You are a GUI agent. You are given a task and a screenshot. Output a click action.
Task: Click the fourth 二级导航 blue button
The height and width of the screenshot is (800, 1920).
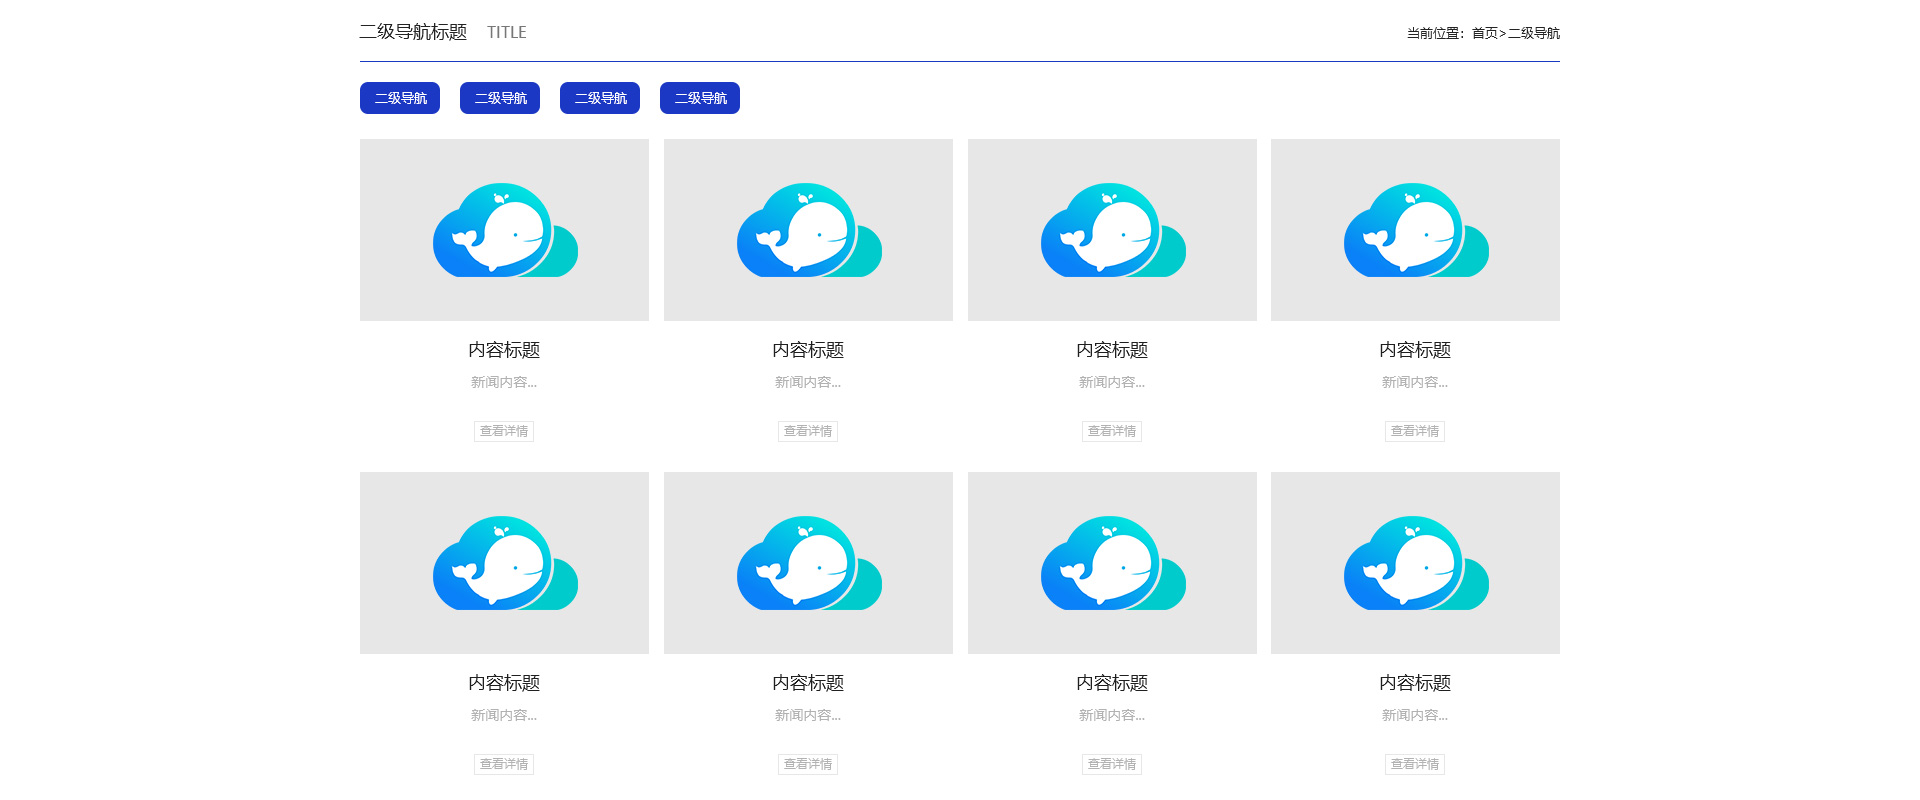[700, 98]
